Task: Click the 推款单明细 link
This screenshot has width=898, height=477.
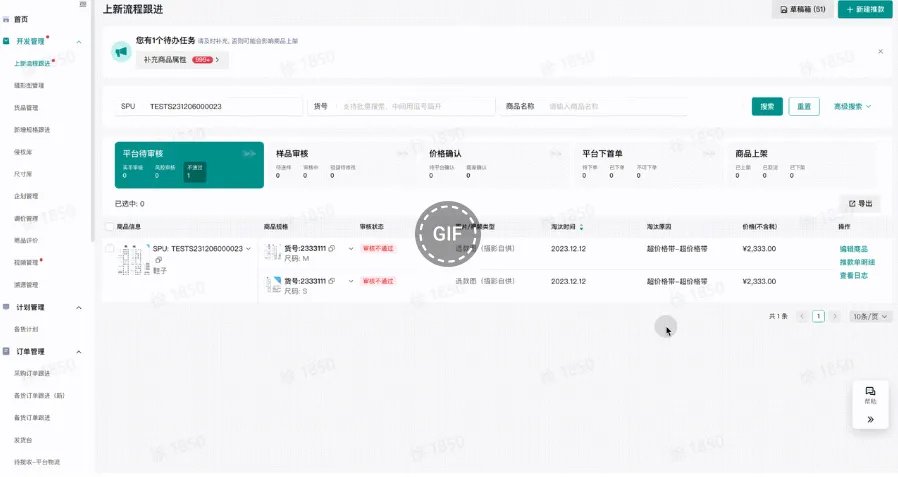Action: [x=857, y=262]
